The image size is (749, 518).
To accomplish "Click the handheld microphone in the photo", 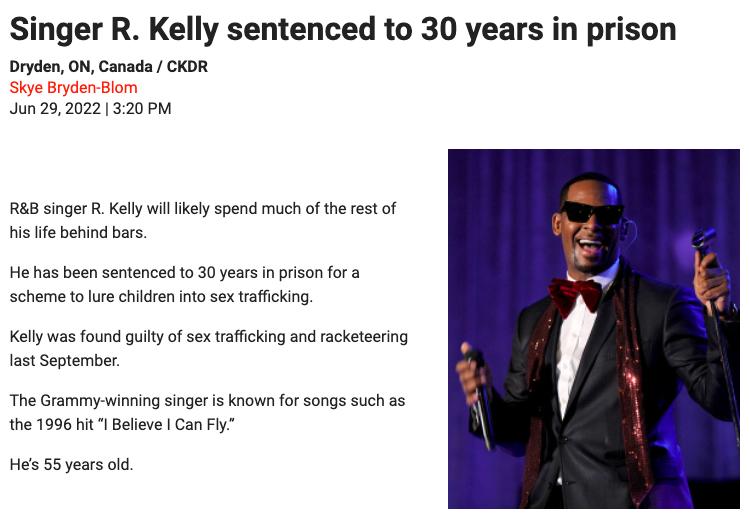I will (478, 378).
